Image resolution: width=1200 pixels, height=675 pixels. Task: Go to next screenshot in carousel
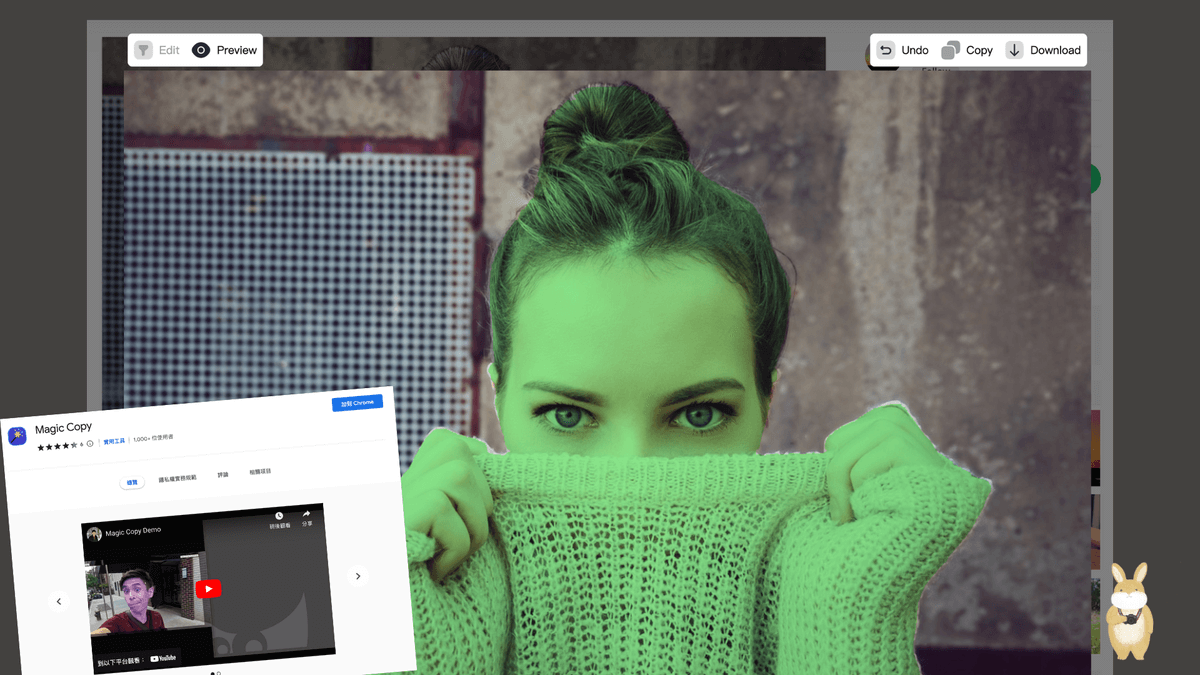click(x=358, y=576)
